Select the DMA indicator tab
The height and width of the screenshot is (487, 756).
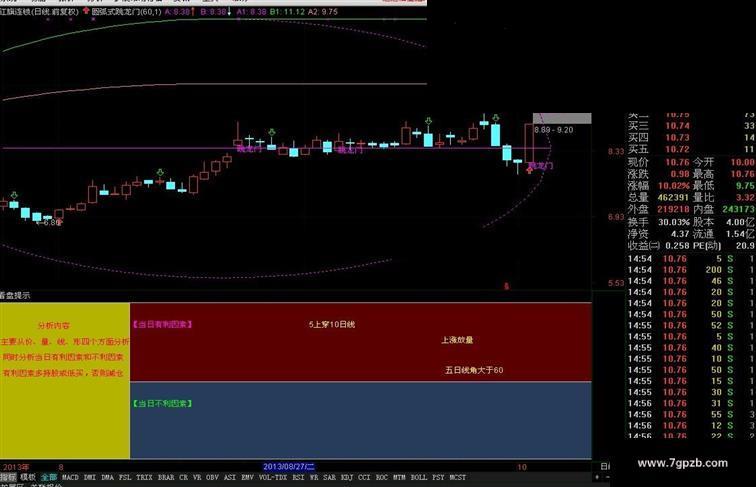(x=107, y=477)
